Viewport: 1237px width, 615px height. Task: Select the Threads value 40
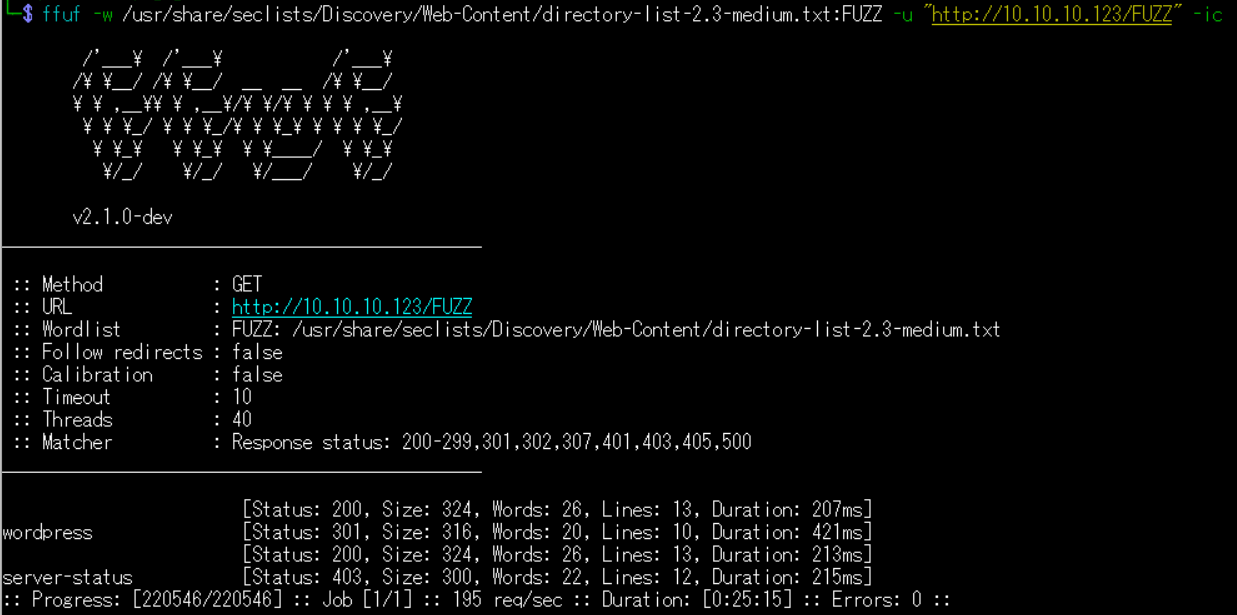click(242, 420)
